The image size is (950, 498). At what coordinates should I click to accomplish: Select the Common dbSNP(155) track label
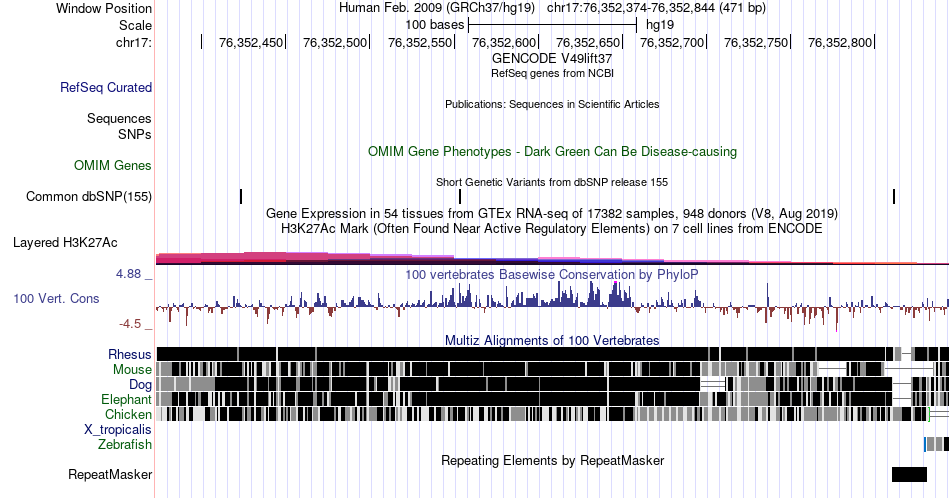(89, 196)
